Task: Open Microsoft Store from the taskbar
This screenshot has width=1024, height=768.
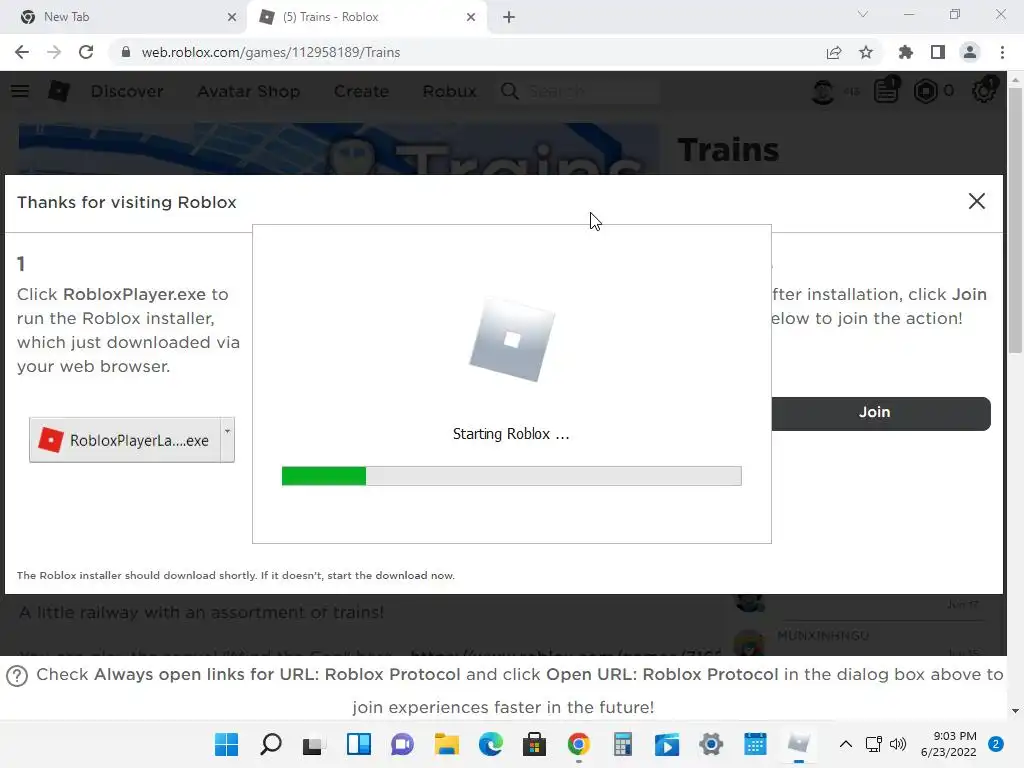Action: pos(534,744)
